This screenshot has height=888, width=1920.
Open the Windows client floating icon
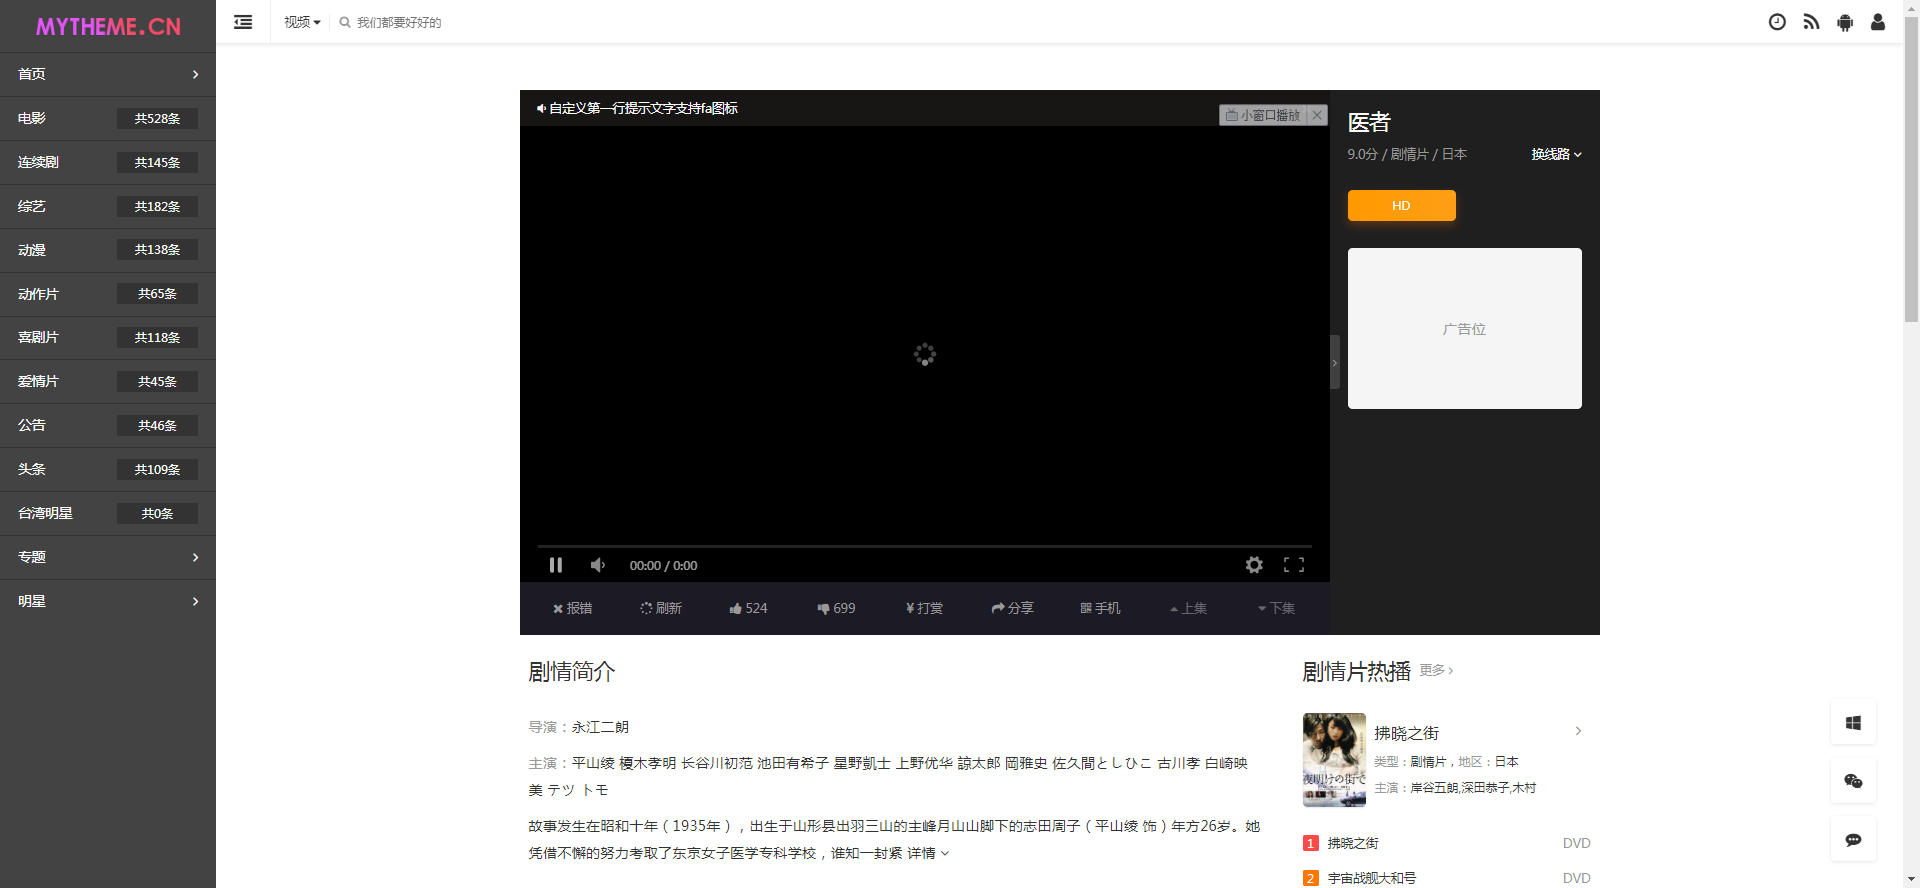(x=1853, y=723)
